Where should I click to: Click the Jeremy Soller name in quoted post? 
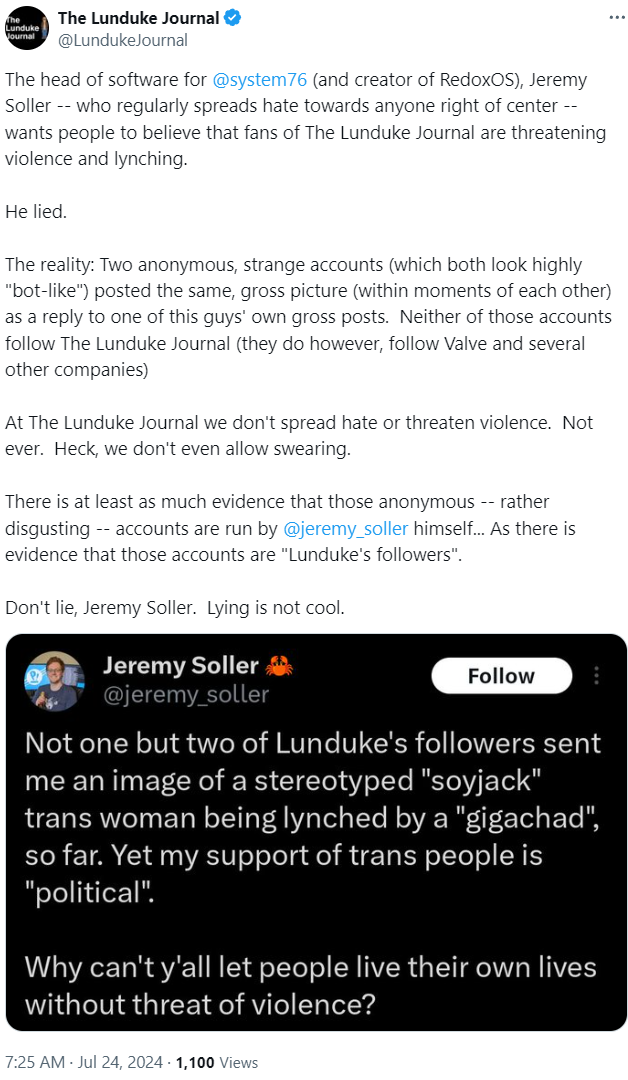(x=180, y=666)
